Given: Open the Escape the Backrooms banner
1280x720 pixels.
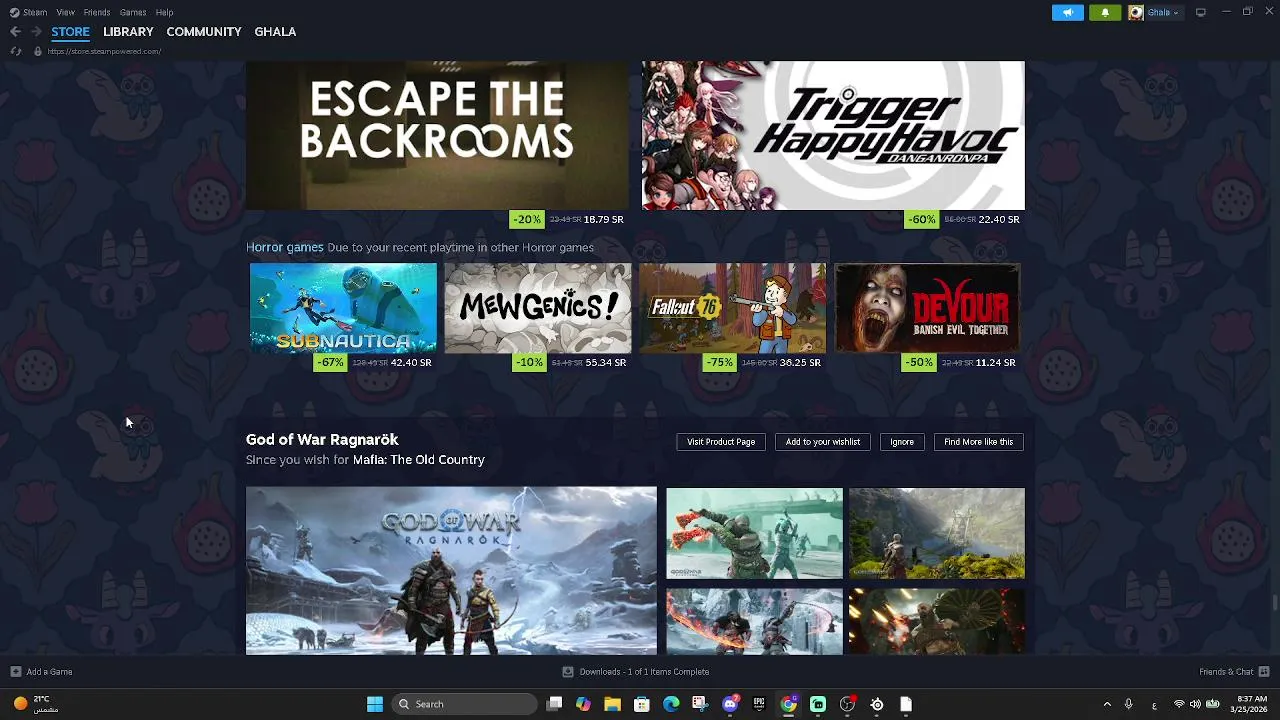Looking at the screenshot, I should pos(437,135).
